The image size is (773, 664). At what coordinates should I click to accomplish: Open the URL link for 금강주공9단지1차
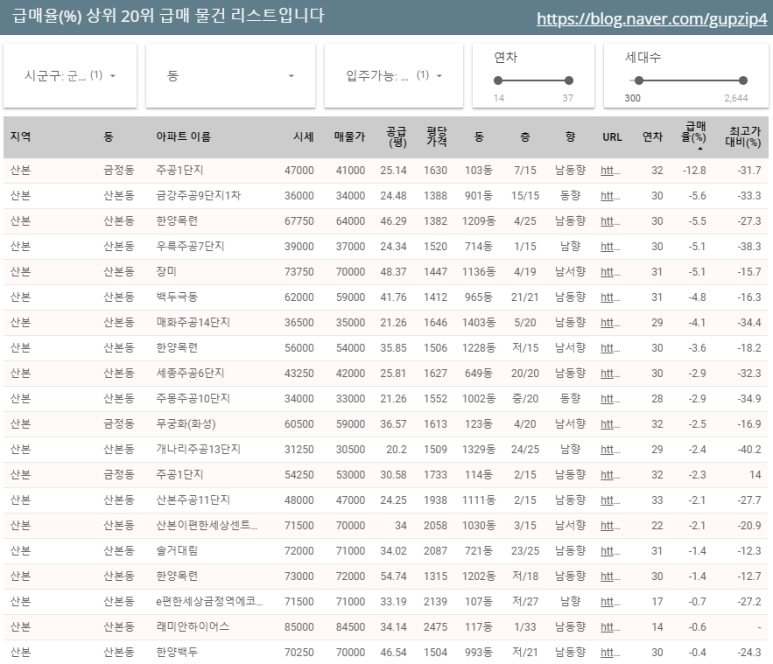(x=610, y=196)
